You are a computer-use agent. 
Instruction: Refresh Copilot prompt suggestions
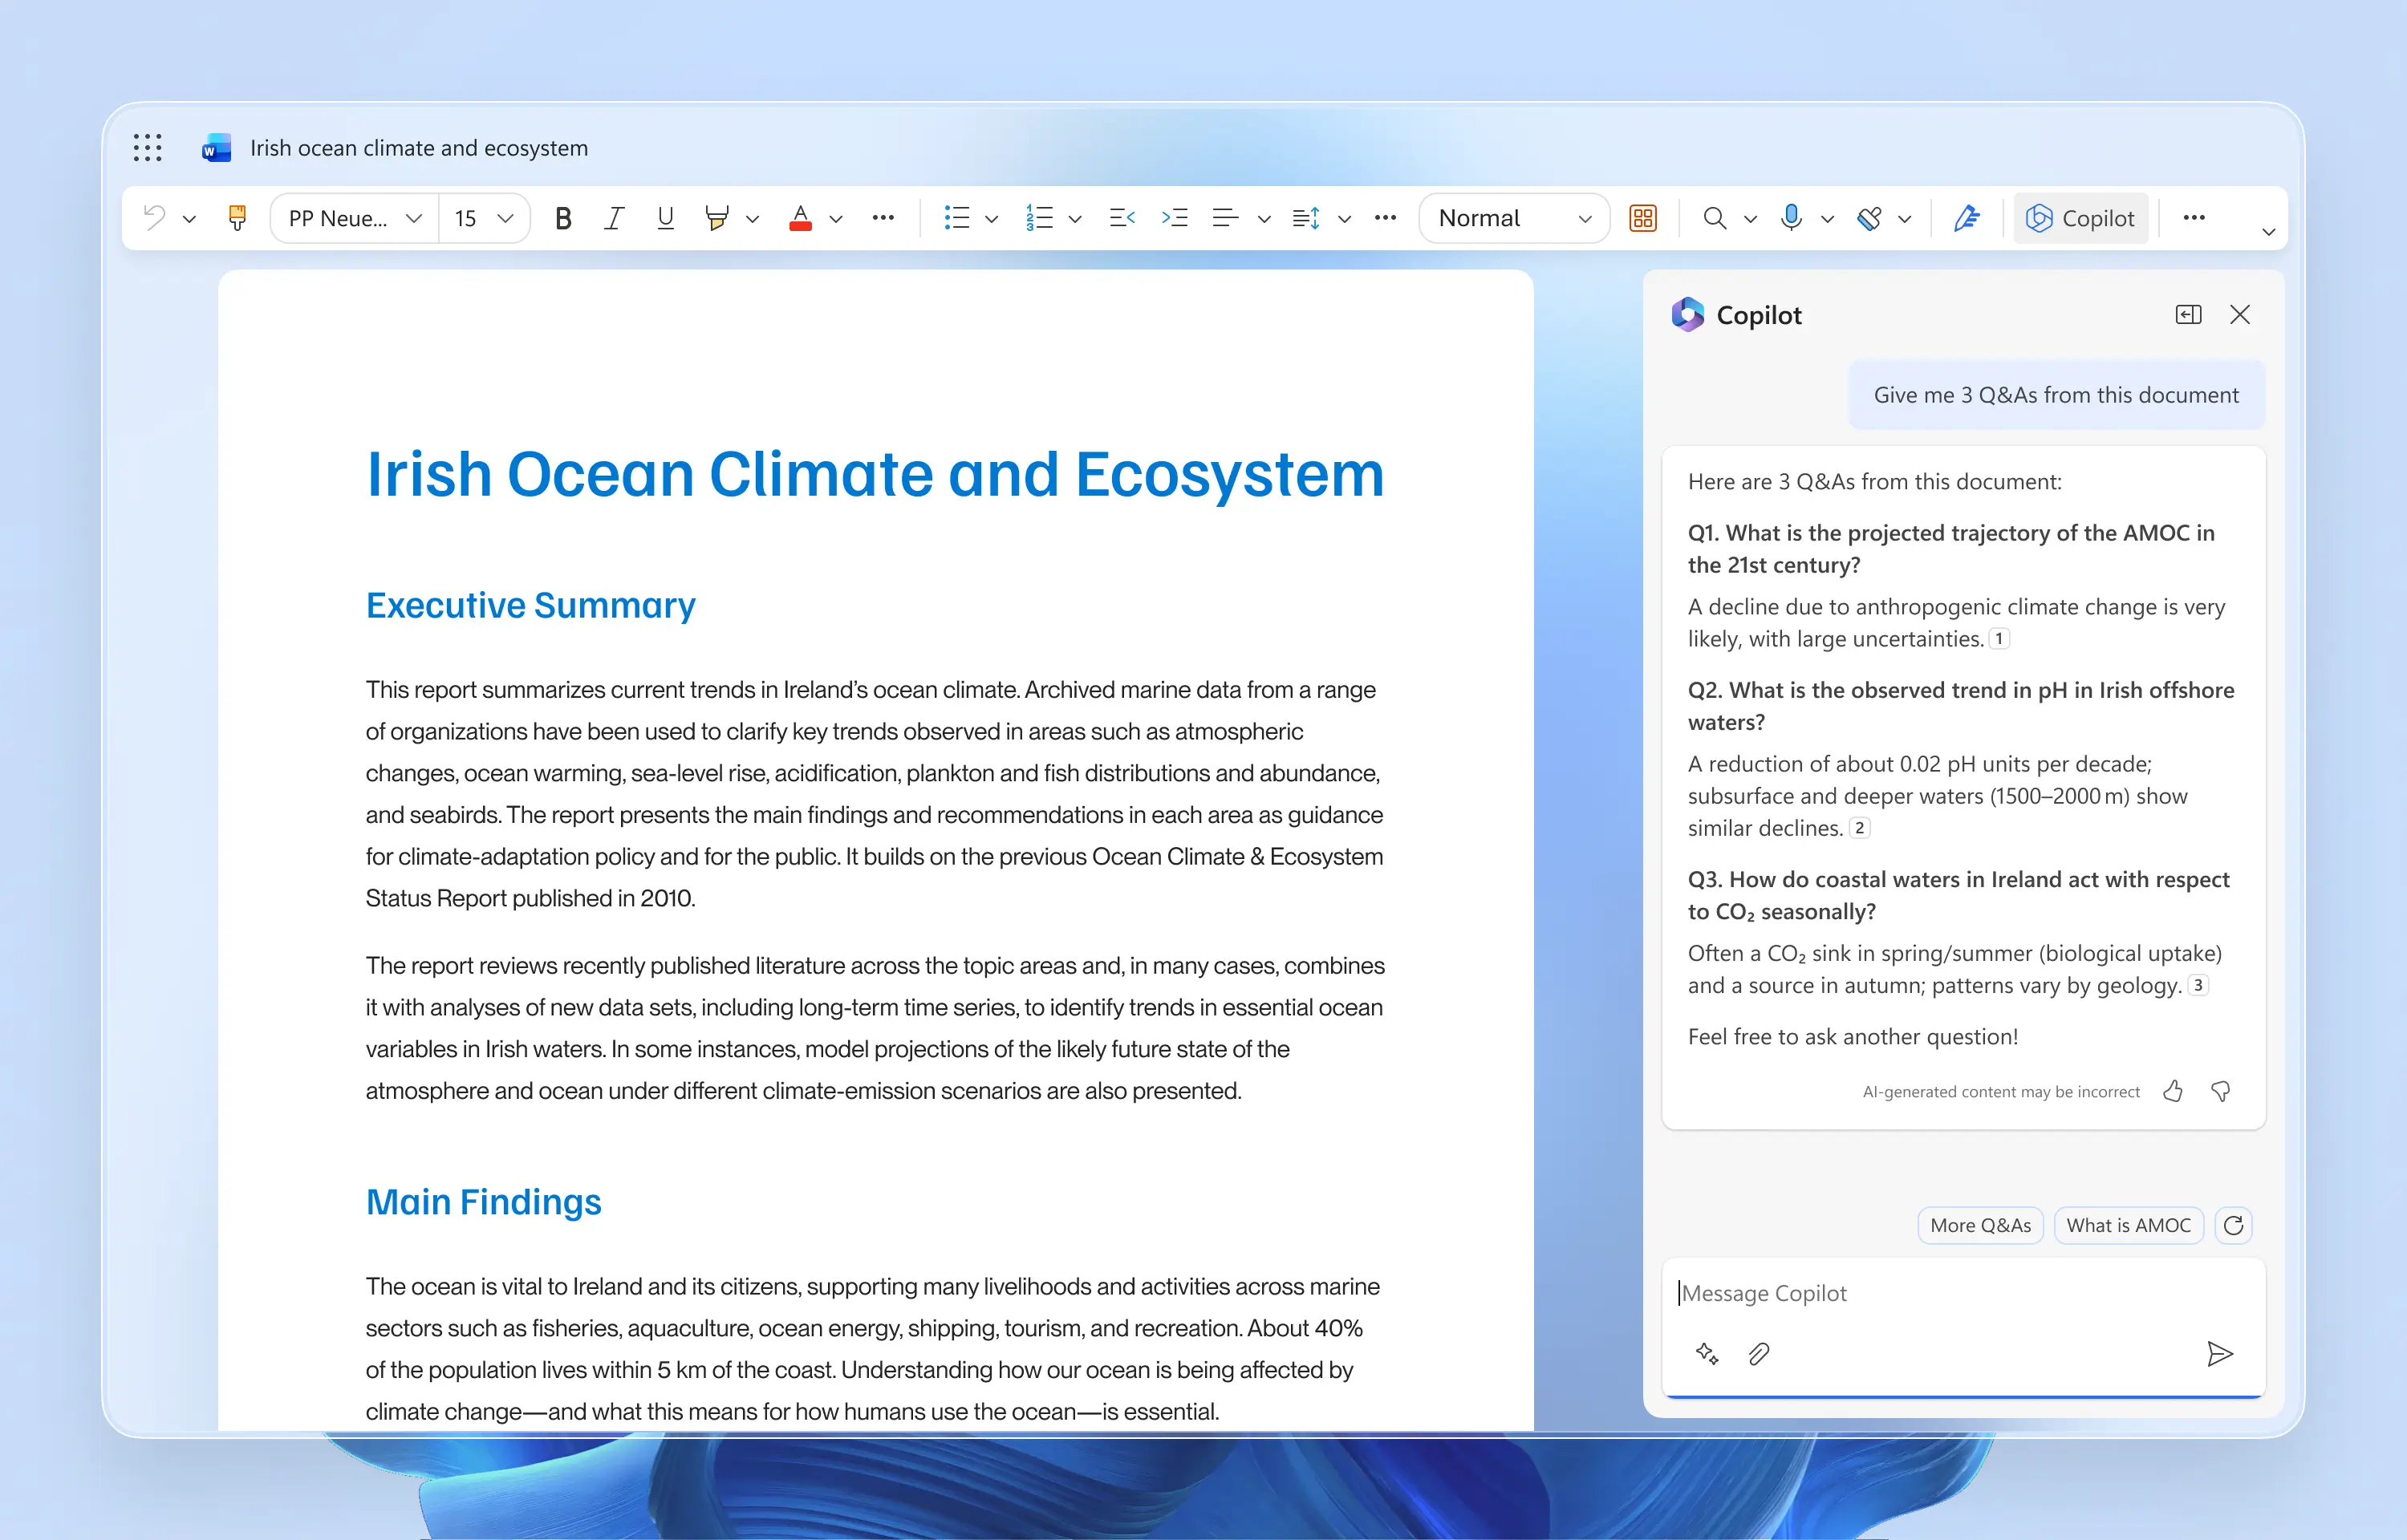(2233, 1225)
